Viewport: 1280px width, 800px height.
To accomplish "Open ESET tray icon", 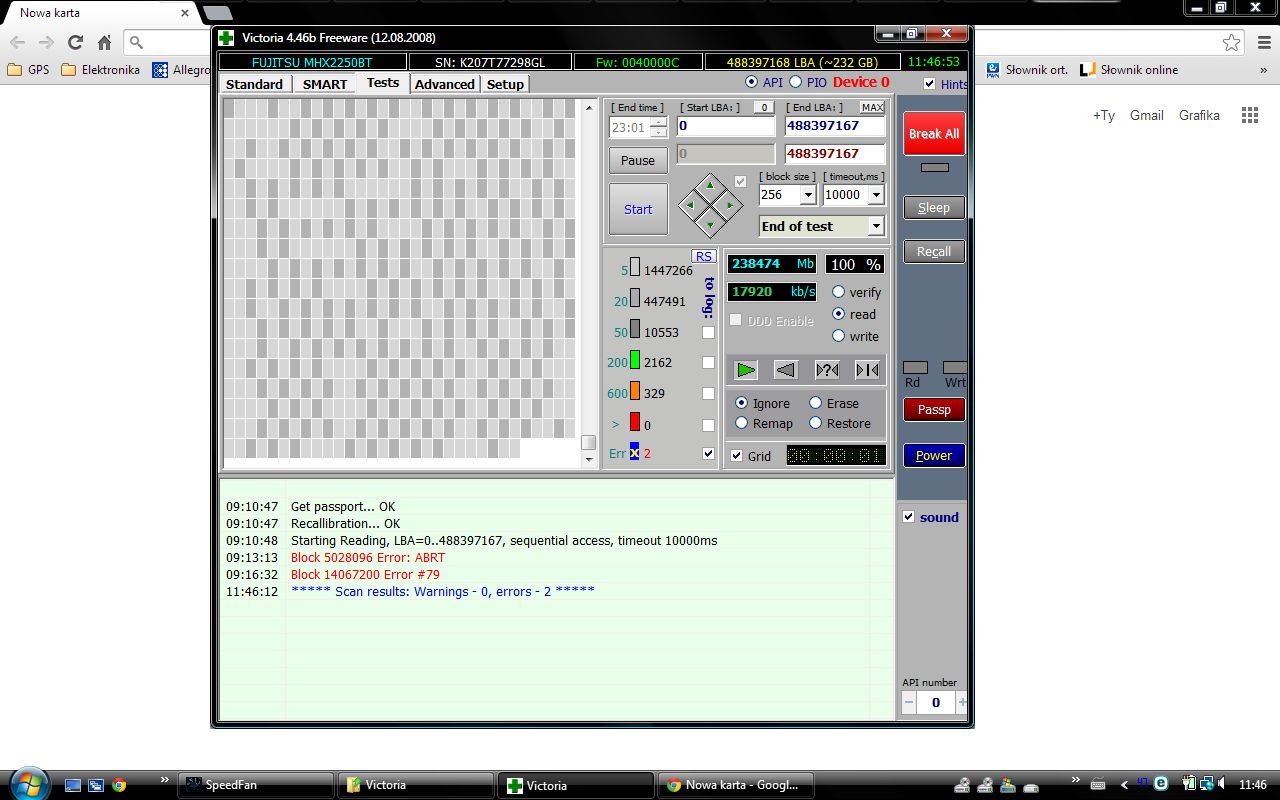I will pyautogui.click(x=1161, y=784).
